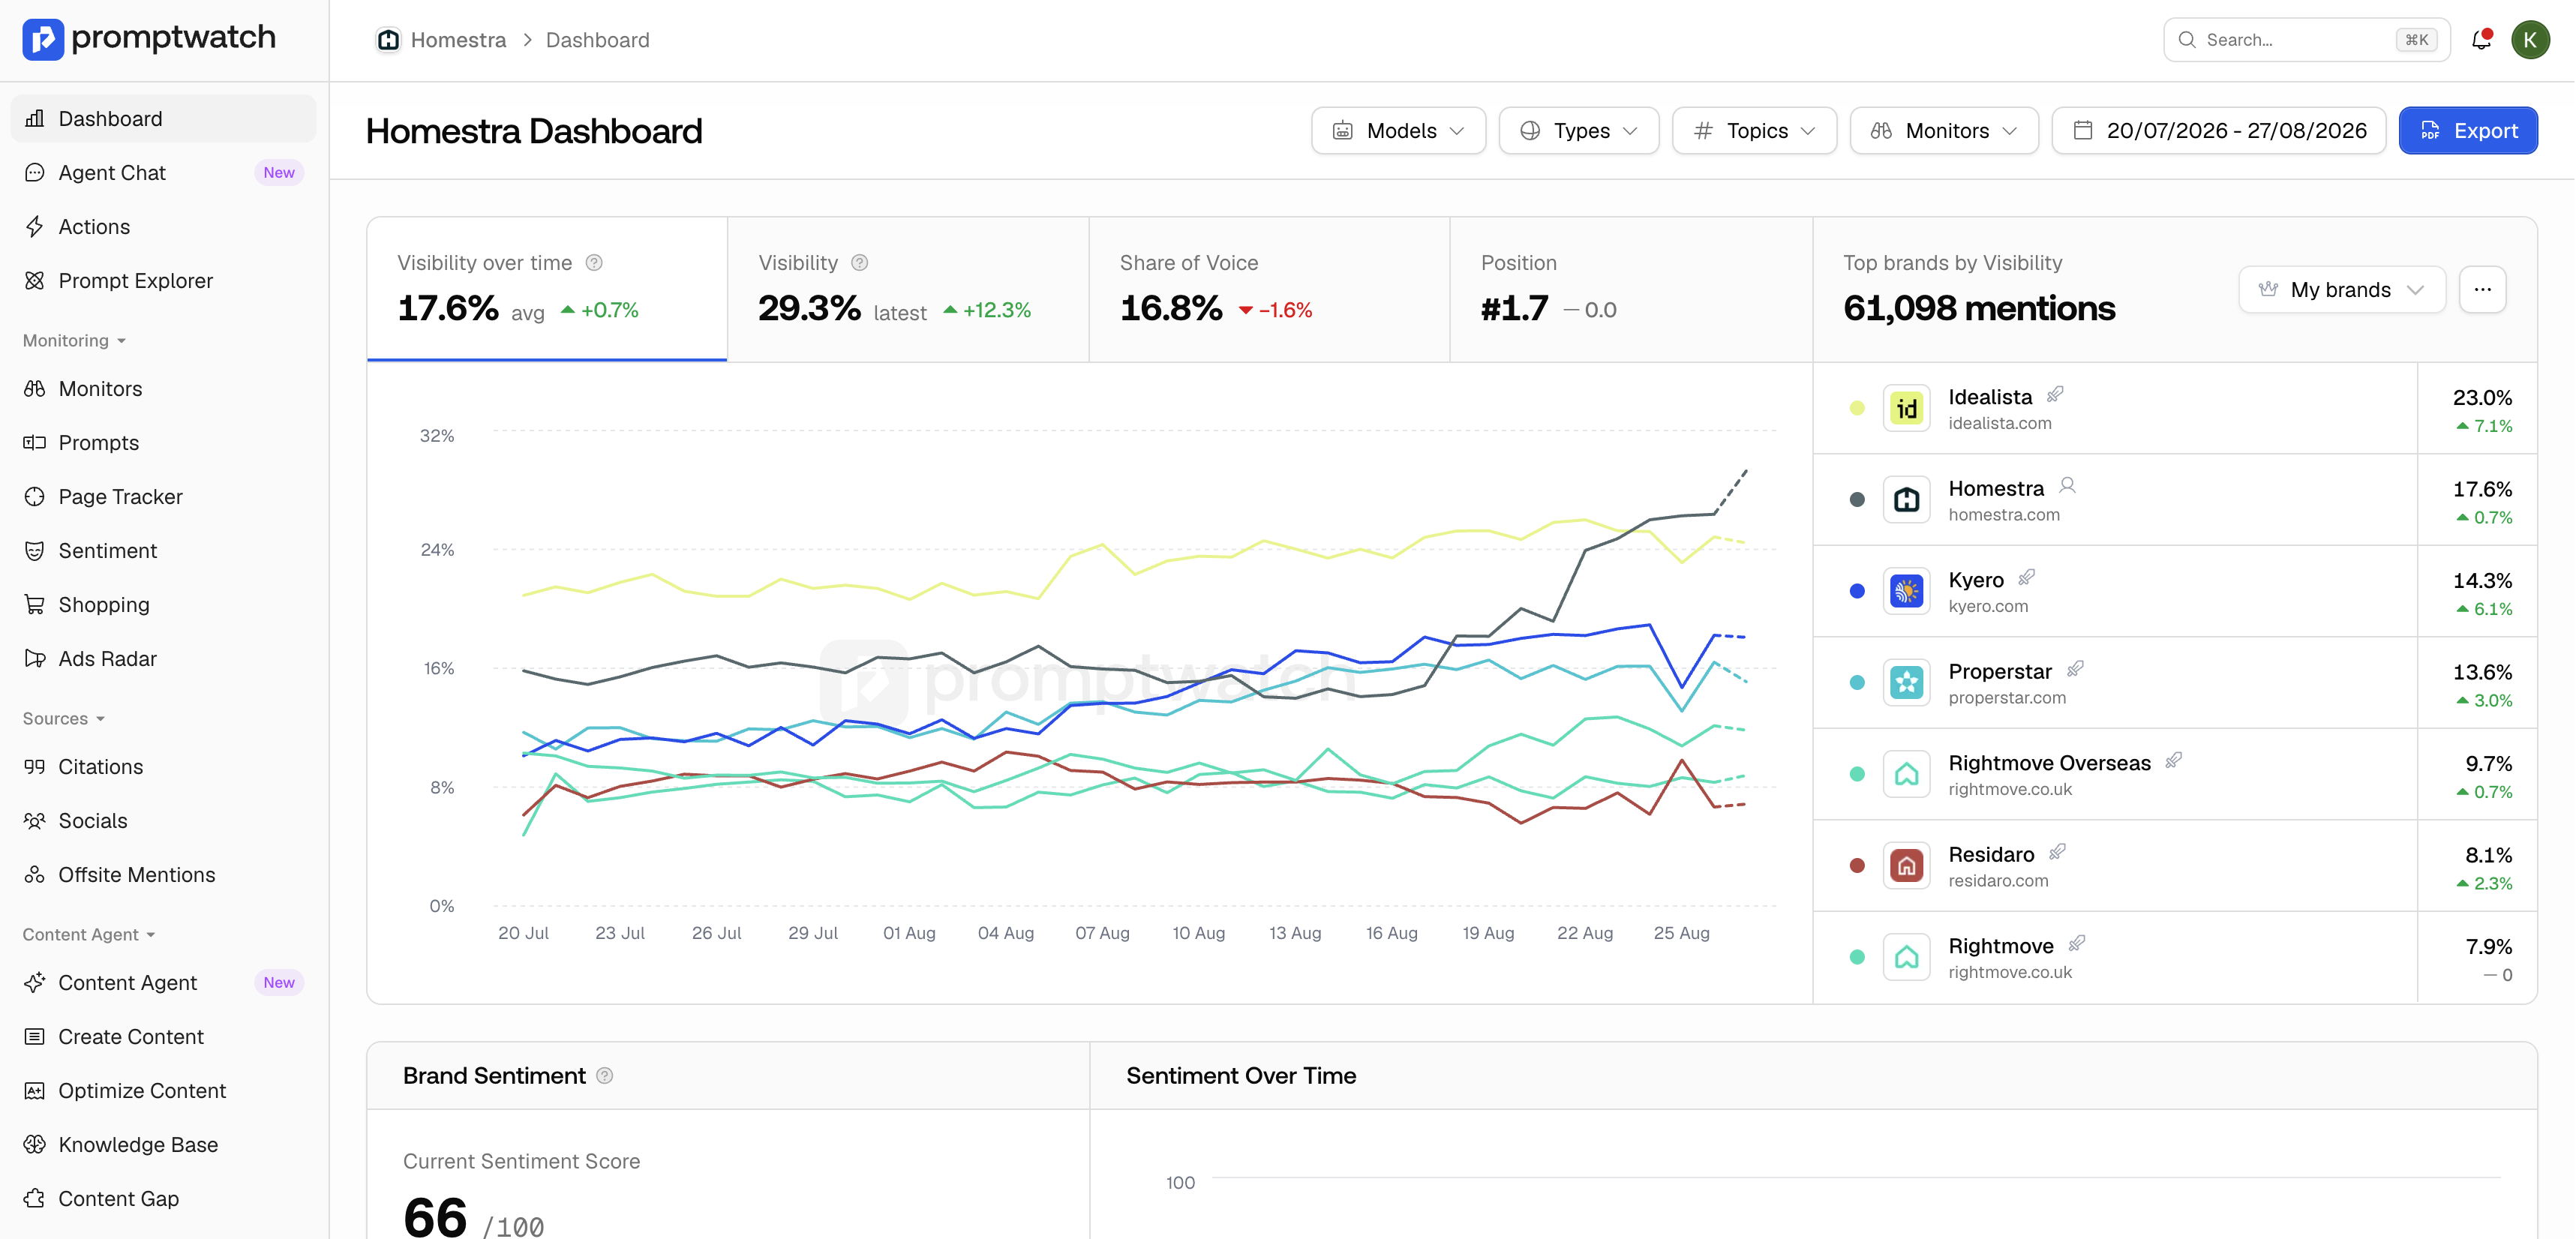Viewport: 2576px width, 1239px height.
Task: Open the more options ellipsis button
Action: 2482,290
